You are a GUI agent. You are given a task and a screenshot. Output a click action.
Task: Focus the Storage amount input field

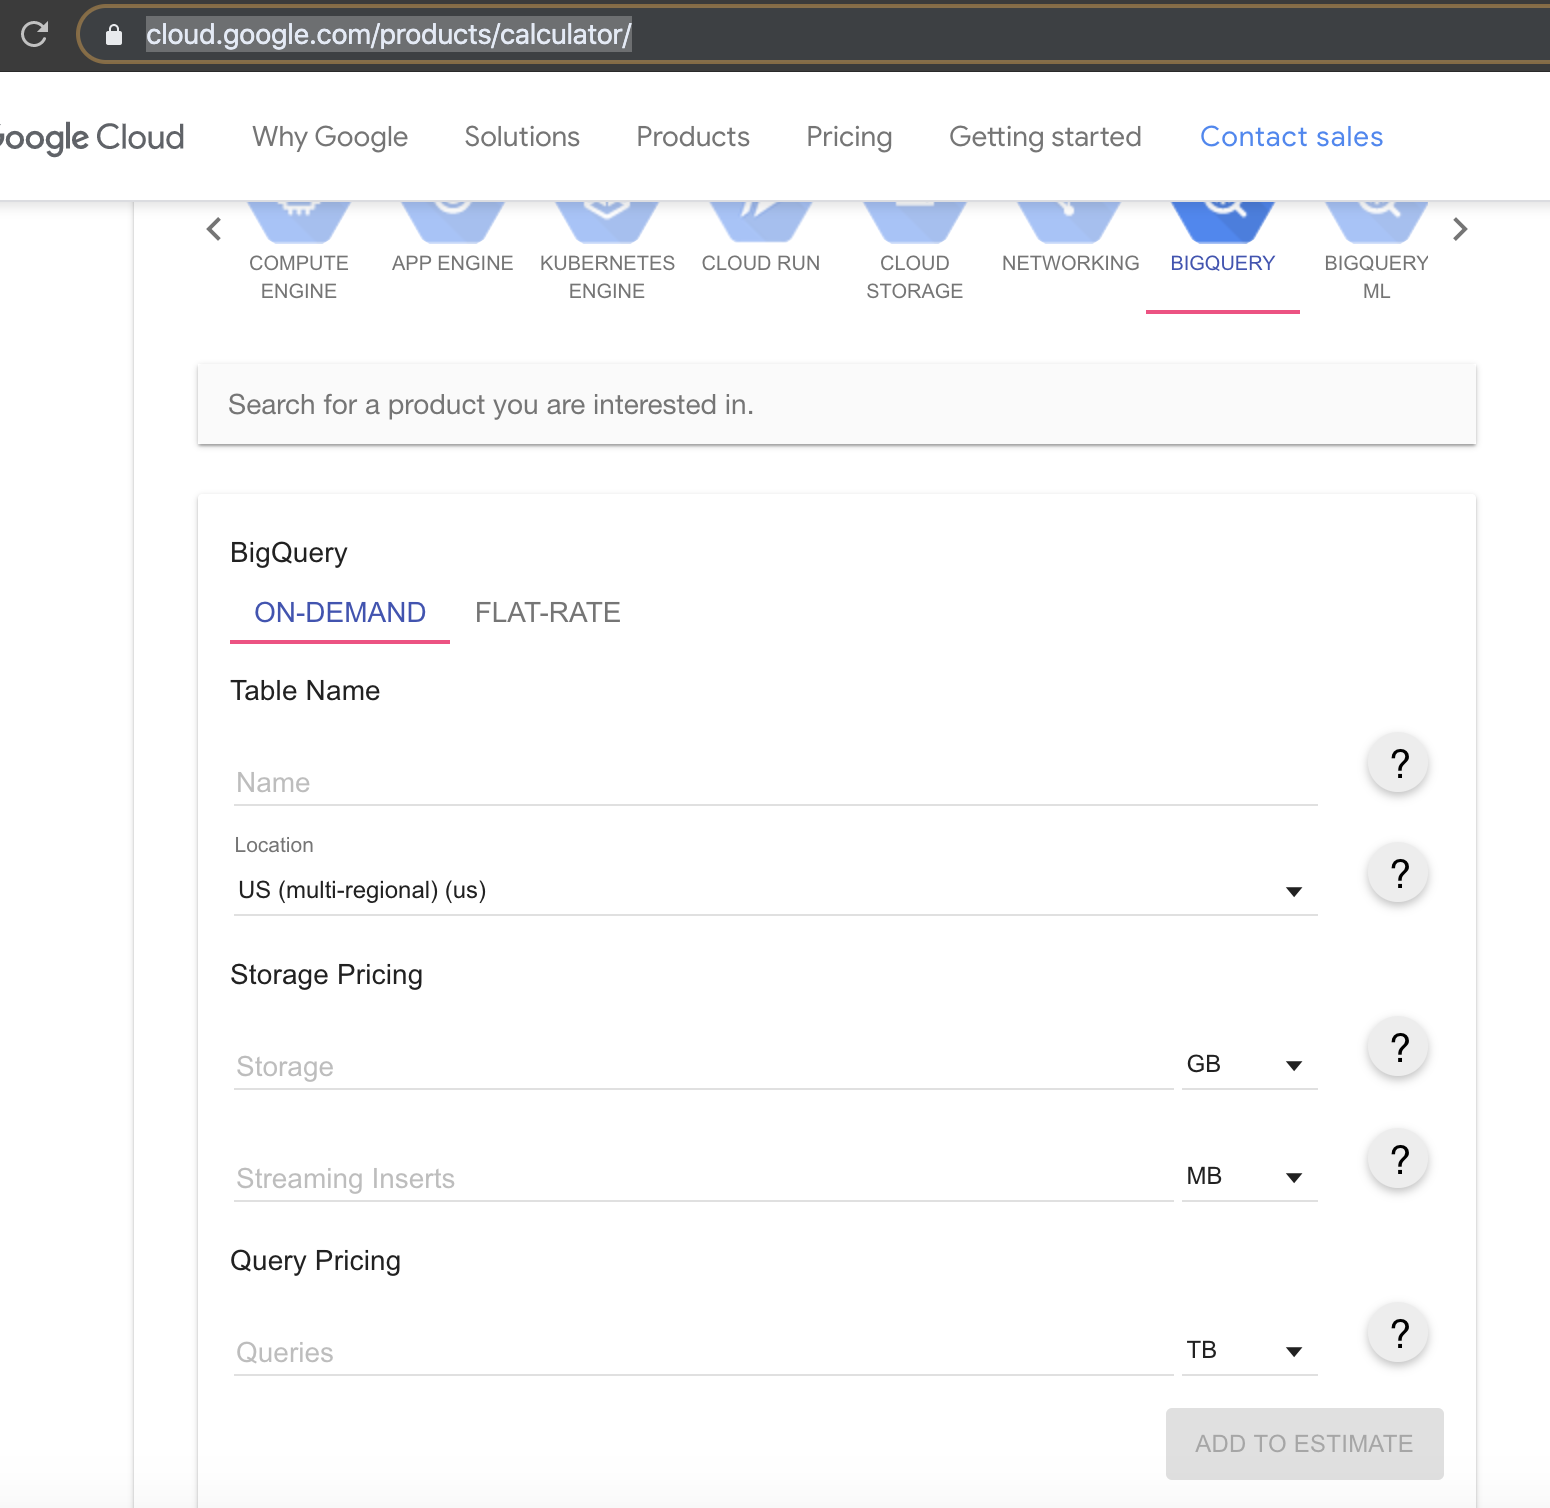(x=703, y=1066)
